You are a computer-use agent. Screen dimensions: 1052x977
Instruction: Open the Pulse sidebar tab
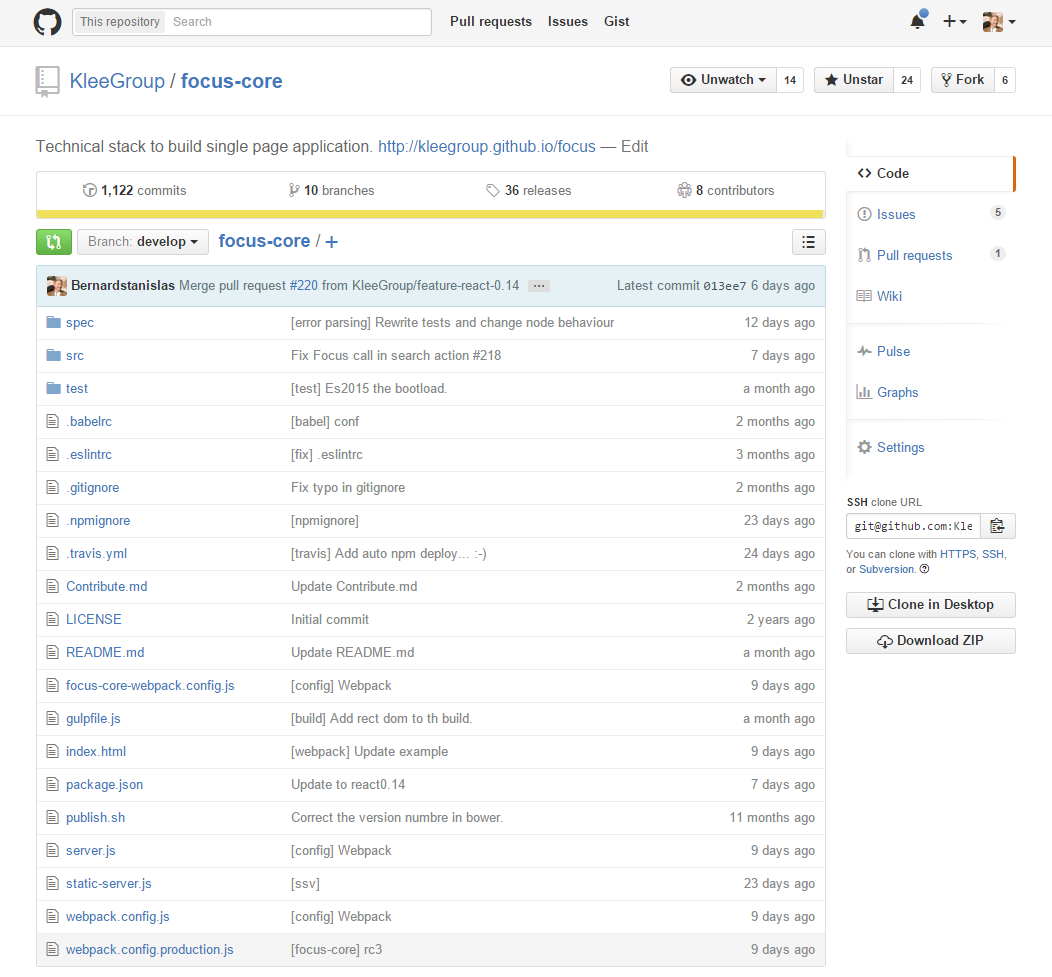pos(893,351)
